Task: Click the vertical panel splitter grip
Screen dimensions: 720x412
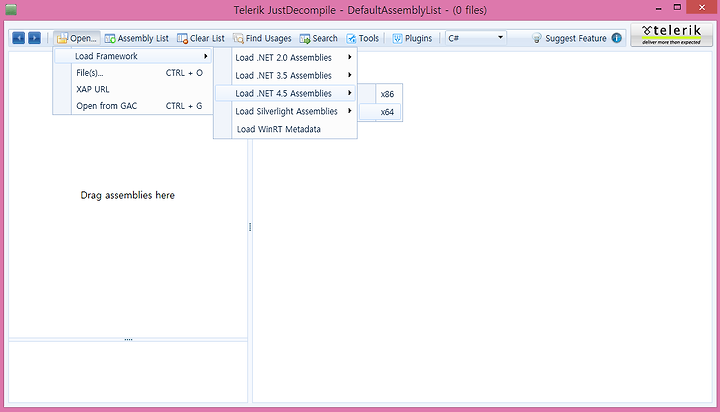Action: tap(250, 227)
